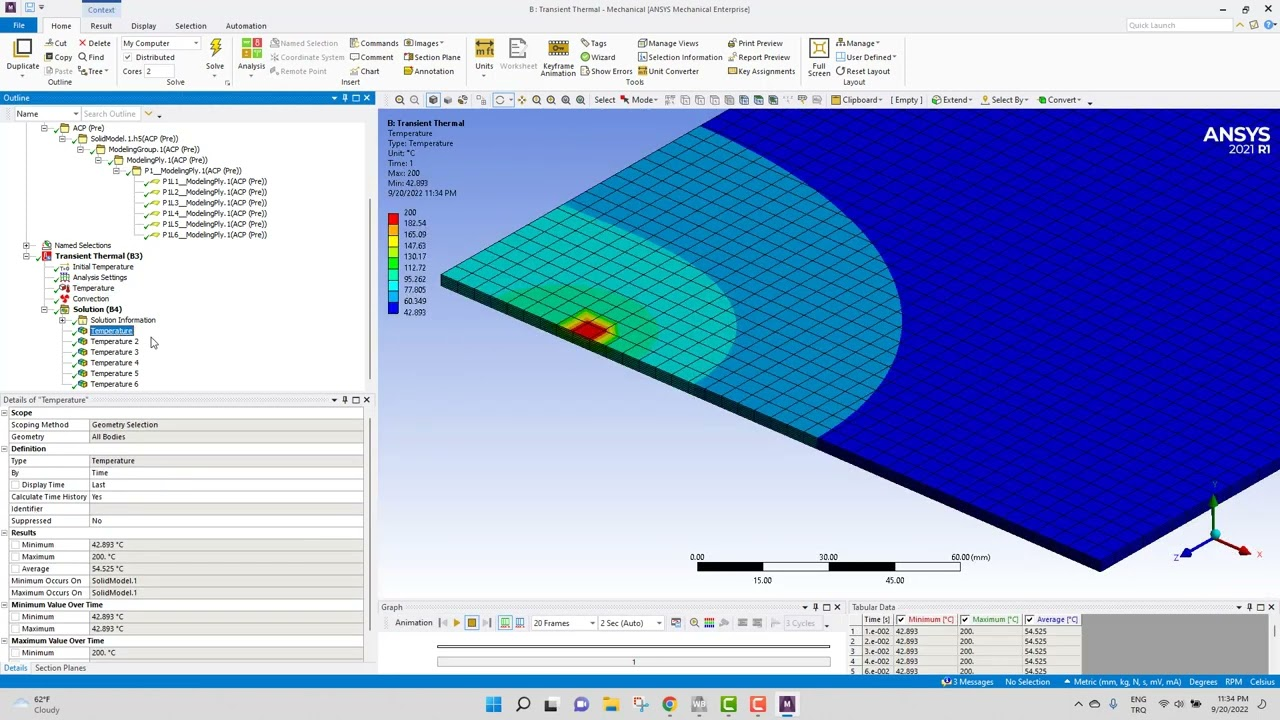The image size is (1280, 720).
Task: Click the Print Preview button
Action: [x=755, y=43]
